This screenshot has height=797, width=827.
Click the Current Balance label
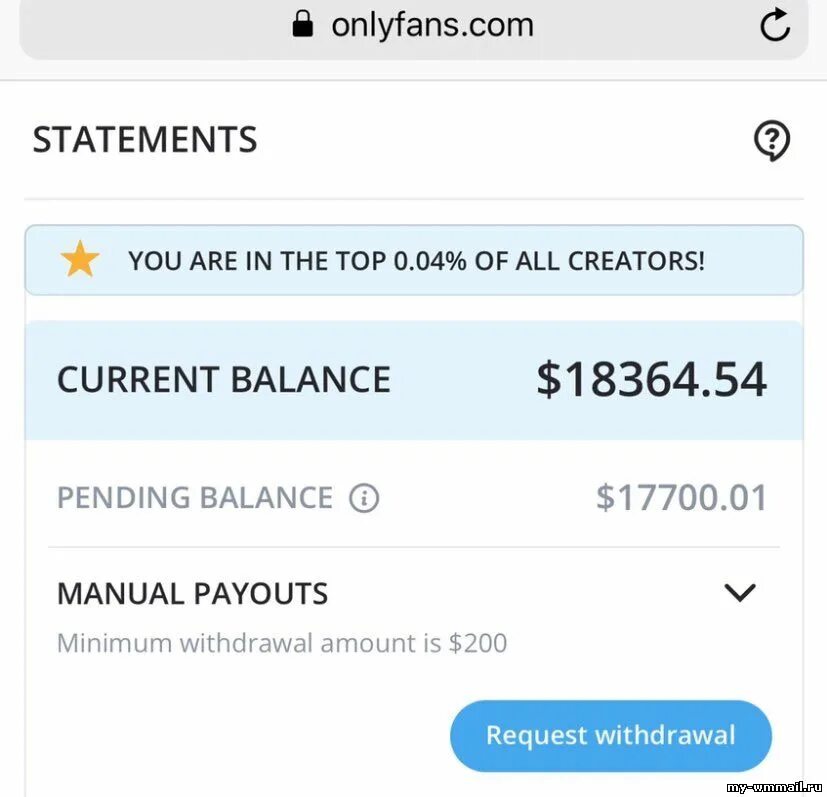(x=224, y=380)
